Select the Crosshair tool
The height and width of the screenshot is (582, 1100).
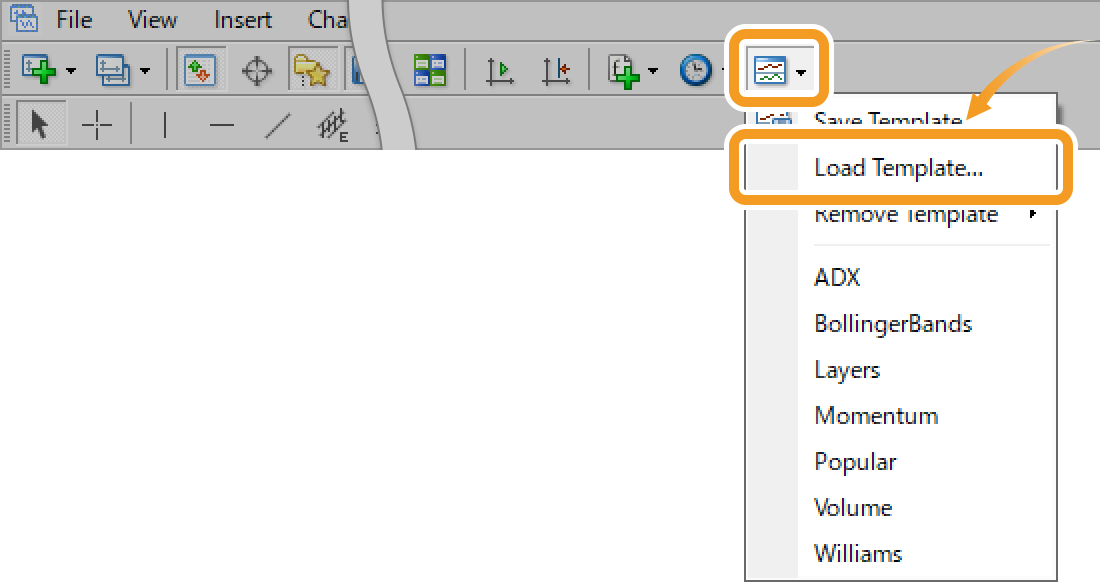tap(97, 126)
